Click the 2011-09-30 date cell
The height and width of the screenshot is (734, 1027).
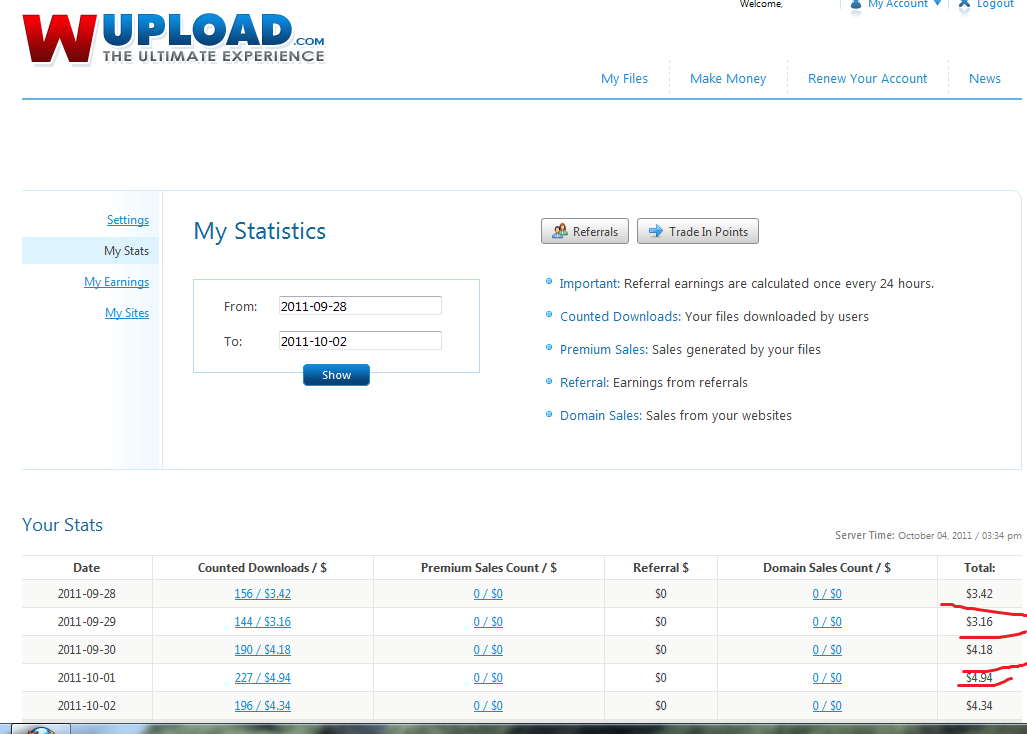pyautogui.click(x=86, y=650)
